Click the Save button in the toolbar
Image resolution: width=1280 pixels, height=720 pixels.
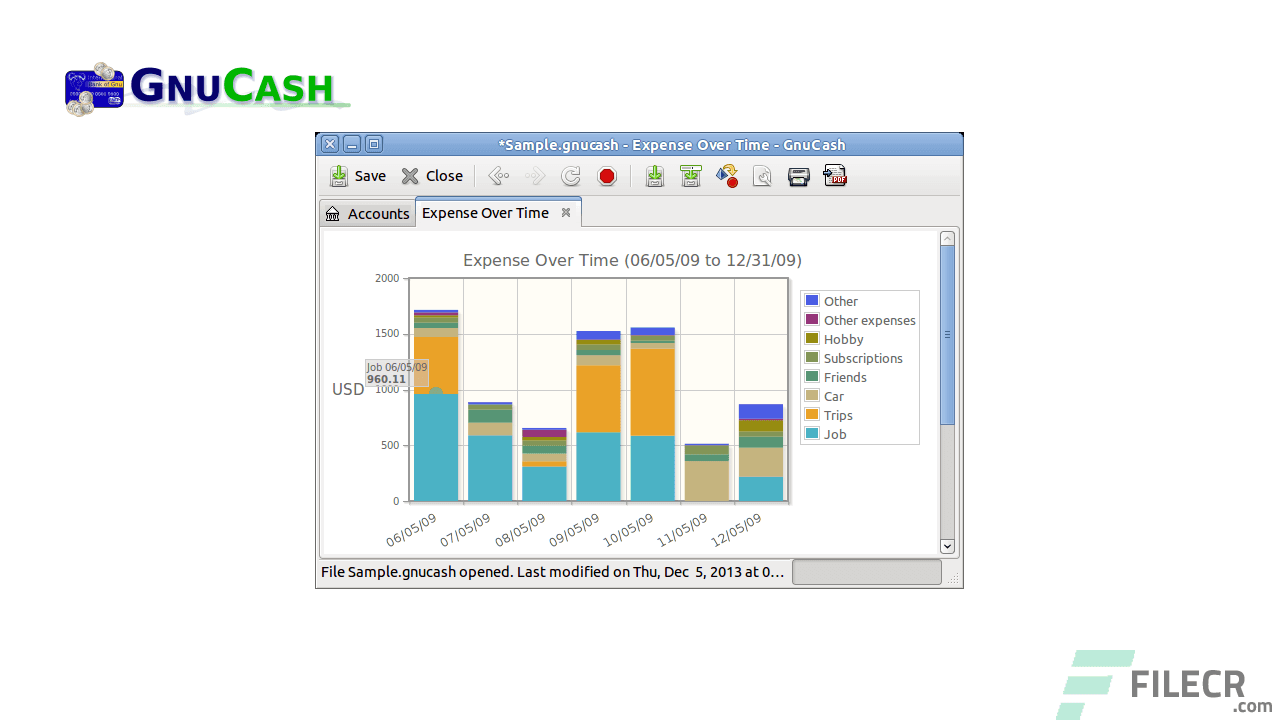tap(357, 176)
